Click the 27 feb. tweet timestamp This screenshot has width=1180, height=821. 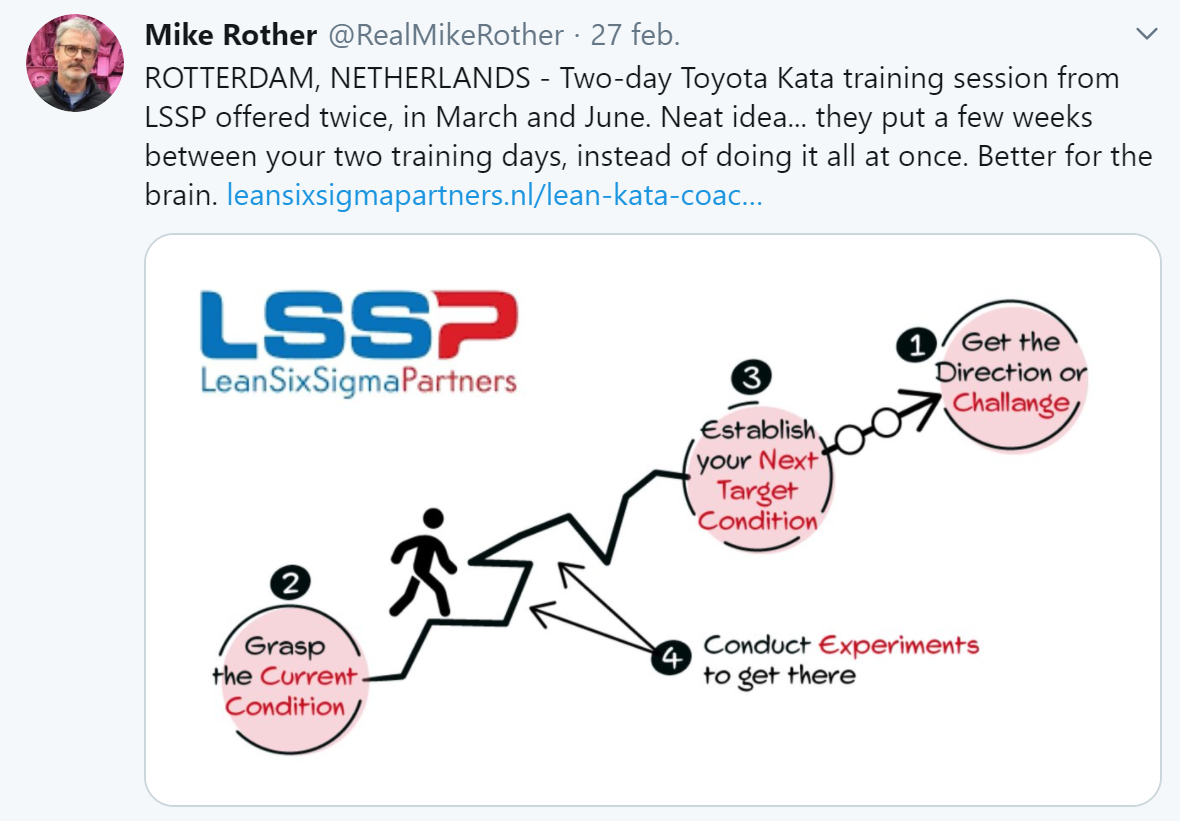[x=635, y=35]
